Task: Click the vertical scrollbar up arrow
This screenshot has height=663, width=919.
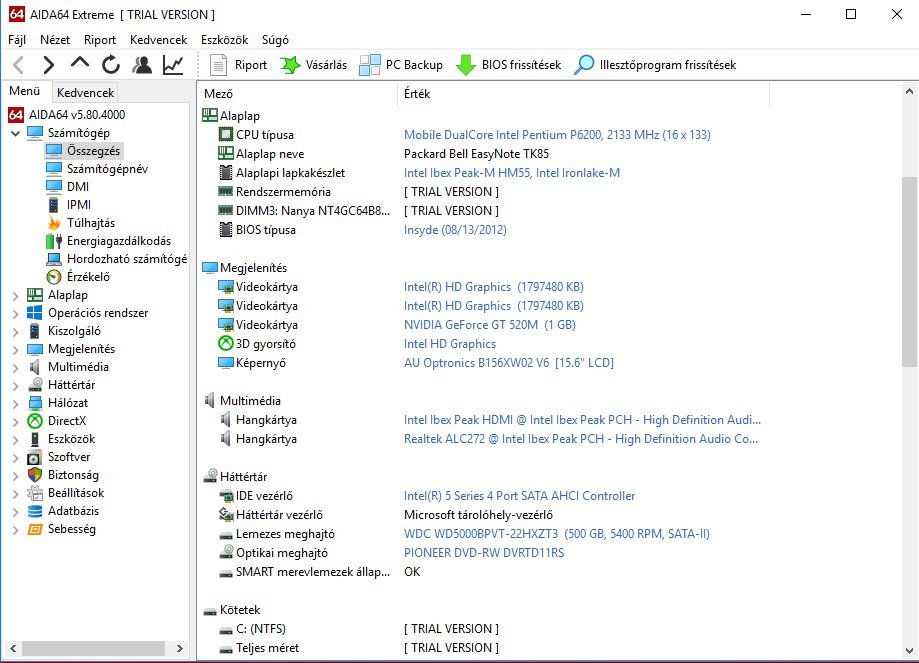Action: [909, 91]
